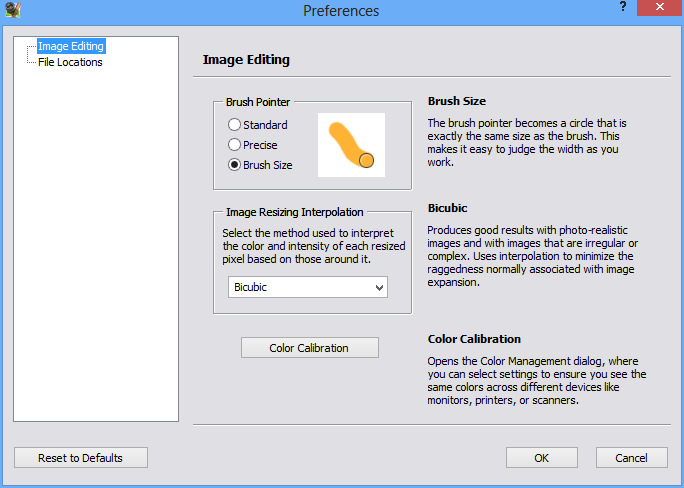Image resolution: width=684 pixels, height=488 pixels.
Task: Close the Preferences window with the red X
Action: tap(659, 8)
